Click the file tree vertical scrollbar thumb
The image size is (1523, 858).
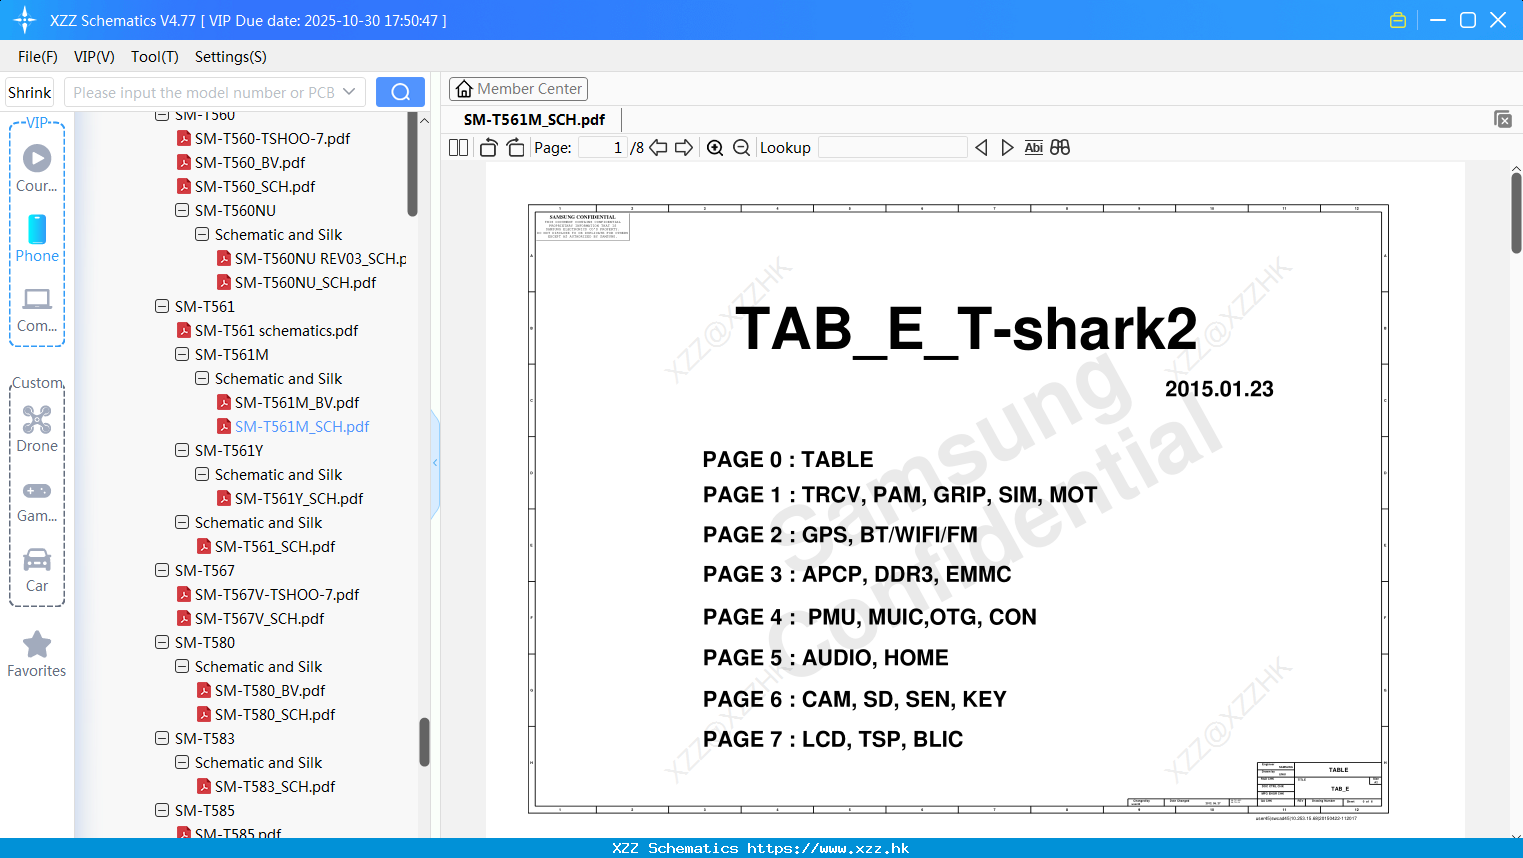(424, 742)
